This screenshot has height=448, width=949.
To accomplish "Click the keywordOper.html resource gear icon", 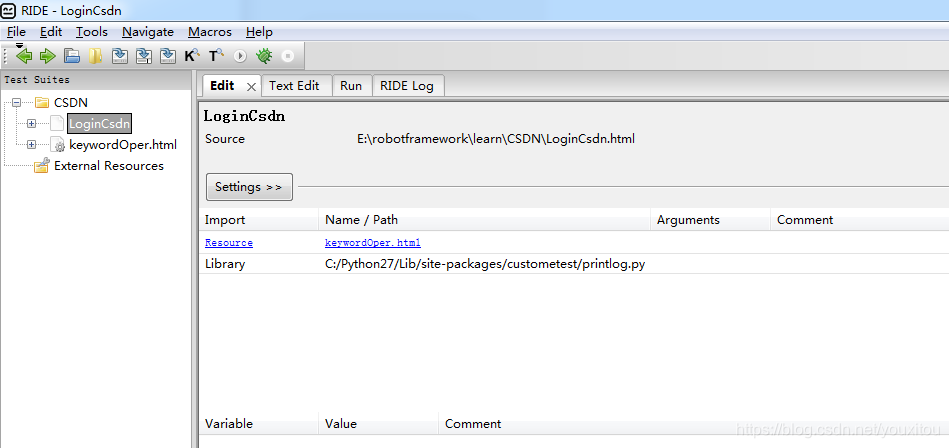I will (57, 145).
